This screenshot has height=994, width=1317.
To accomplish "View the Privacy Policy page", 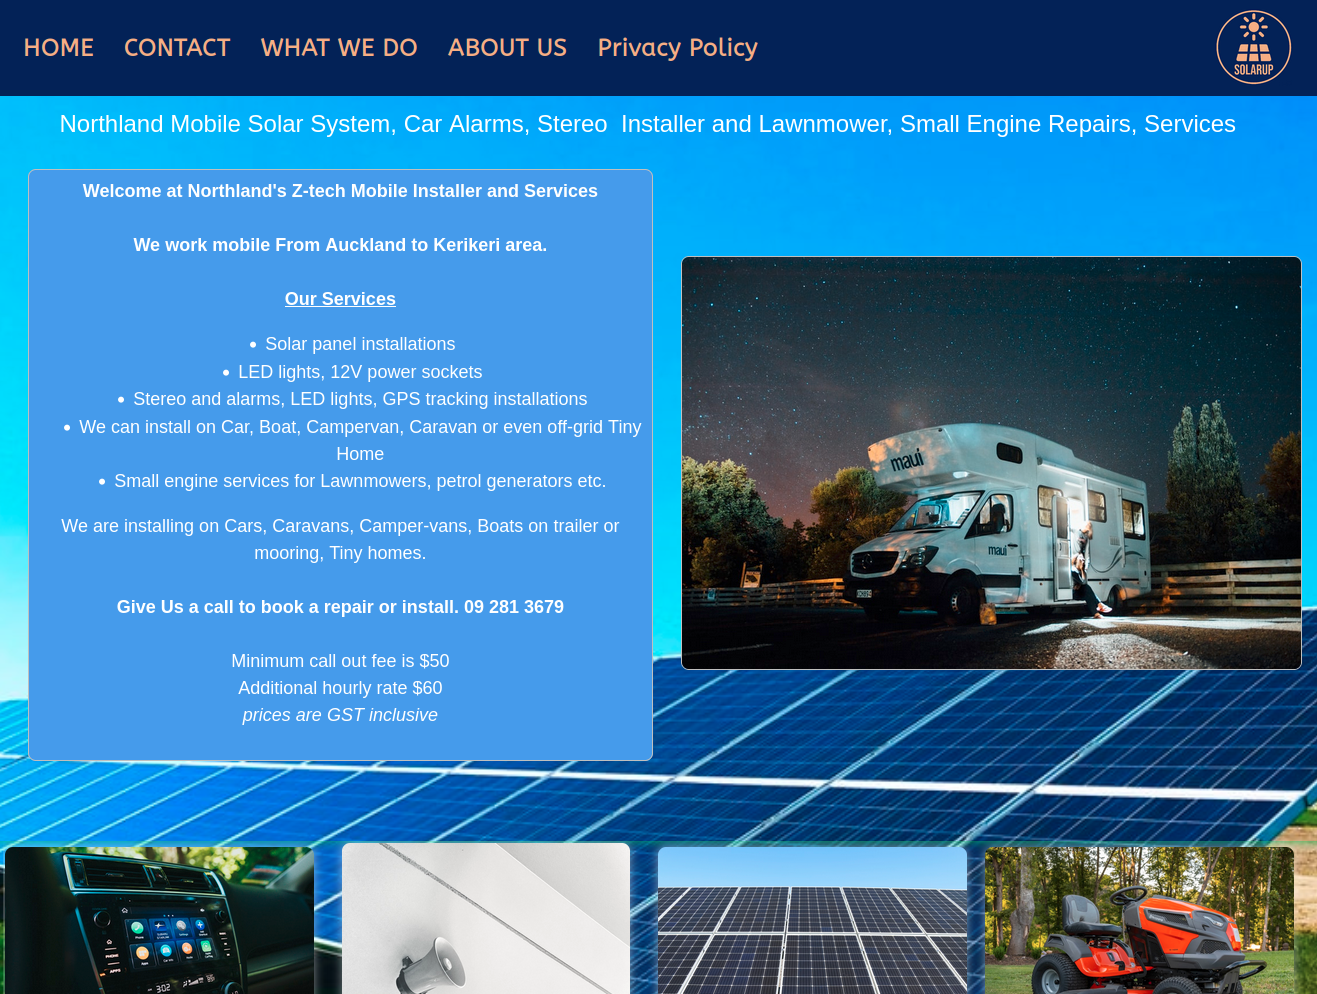I will 677,47.
